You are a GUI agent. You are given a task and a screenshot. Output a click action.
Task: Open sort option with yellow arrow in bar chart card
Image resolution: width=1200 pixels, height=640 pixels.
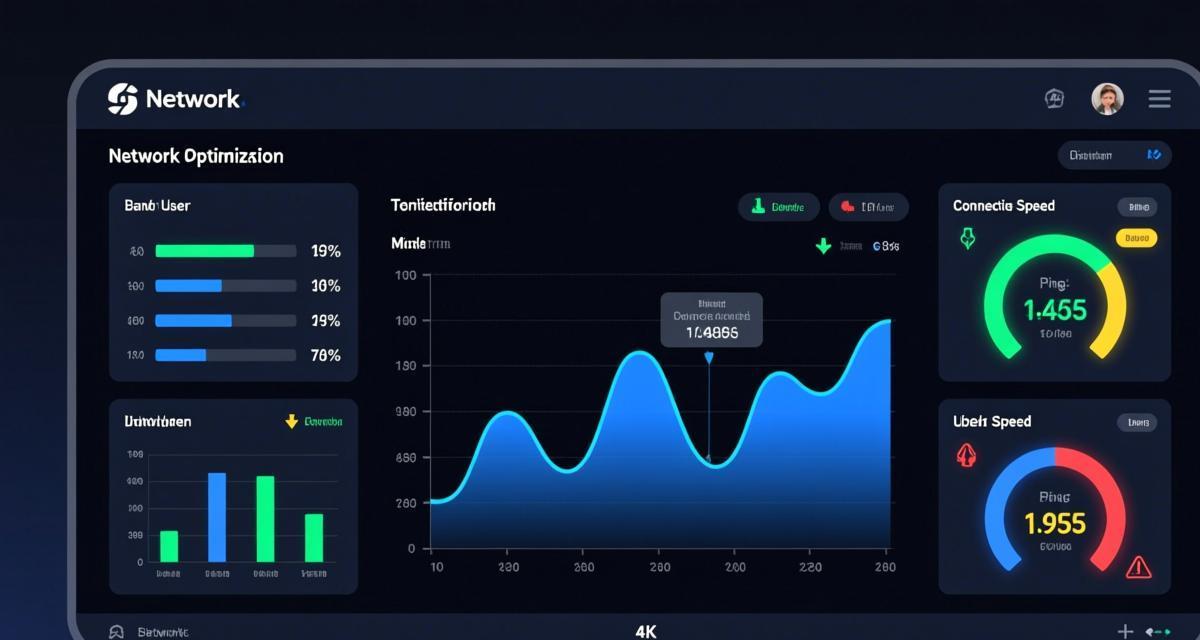[314, 422]
